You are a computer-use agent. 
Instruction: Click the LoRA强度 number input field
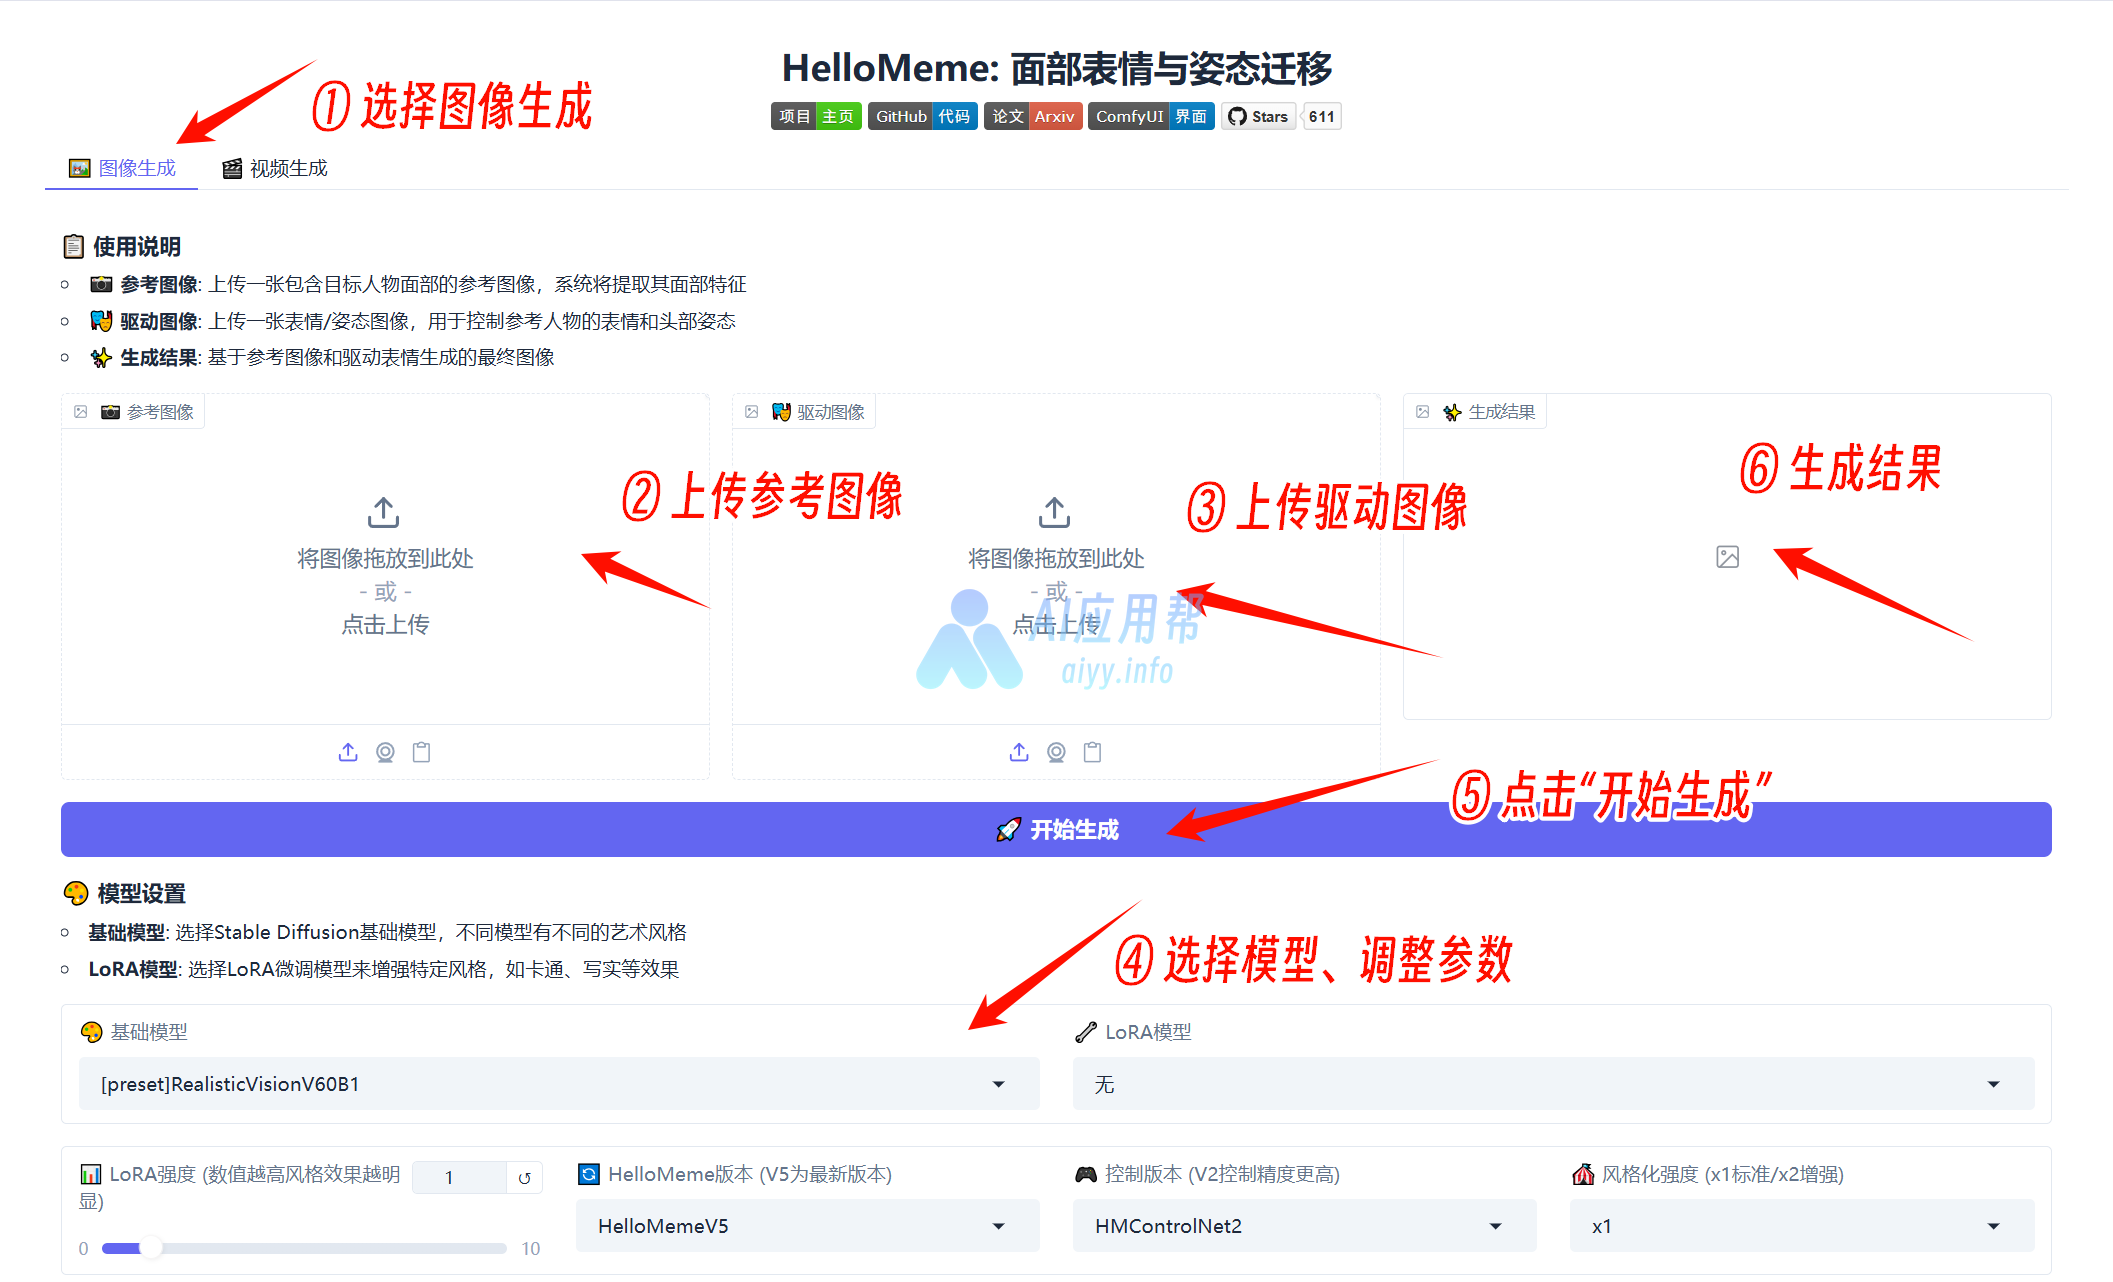[459, 1177]
